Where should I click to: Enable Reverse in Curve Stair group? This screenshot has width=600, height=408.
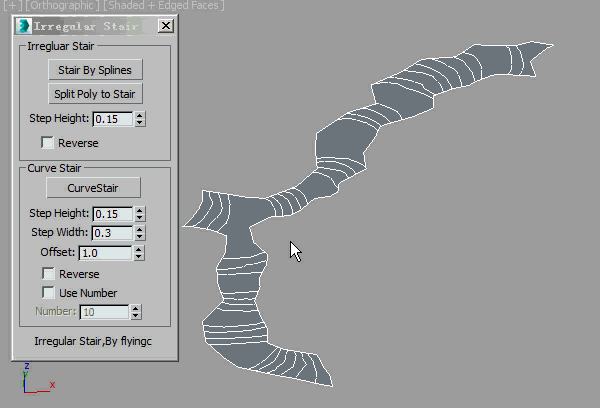coord(48,273)
